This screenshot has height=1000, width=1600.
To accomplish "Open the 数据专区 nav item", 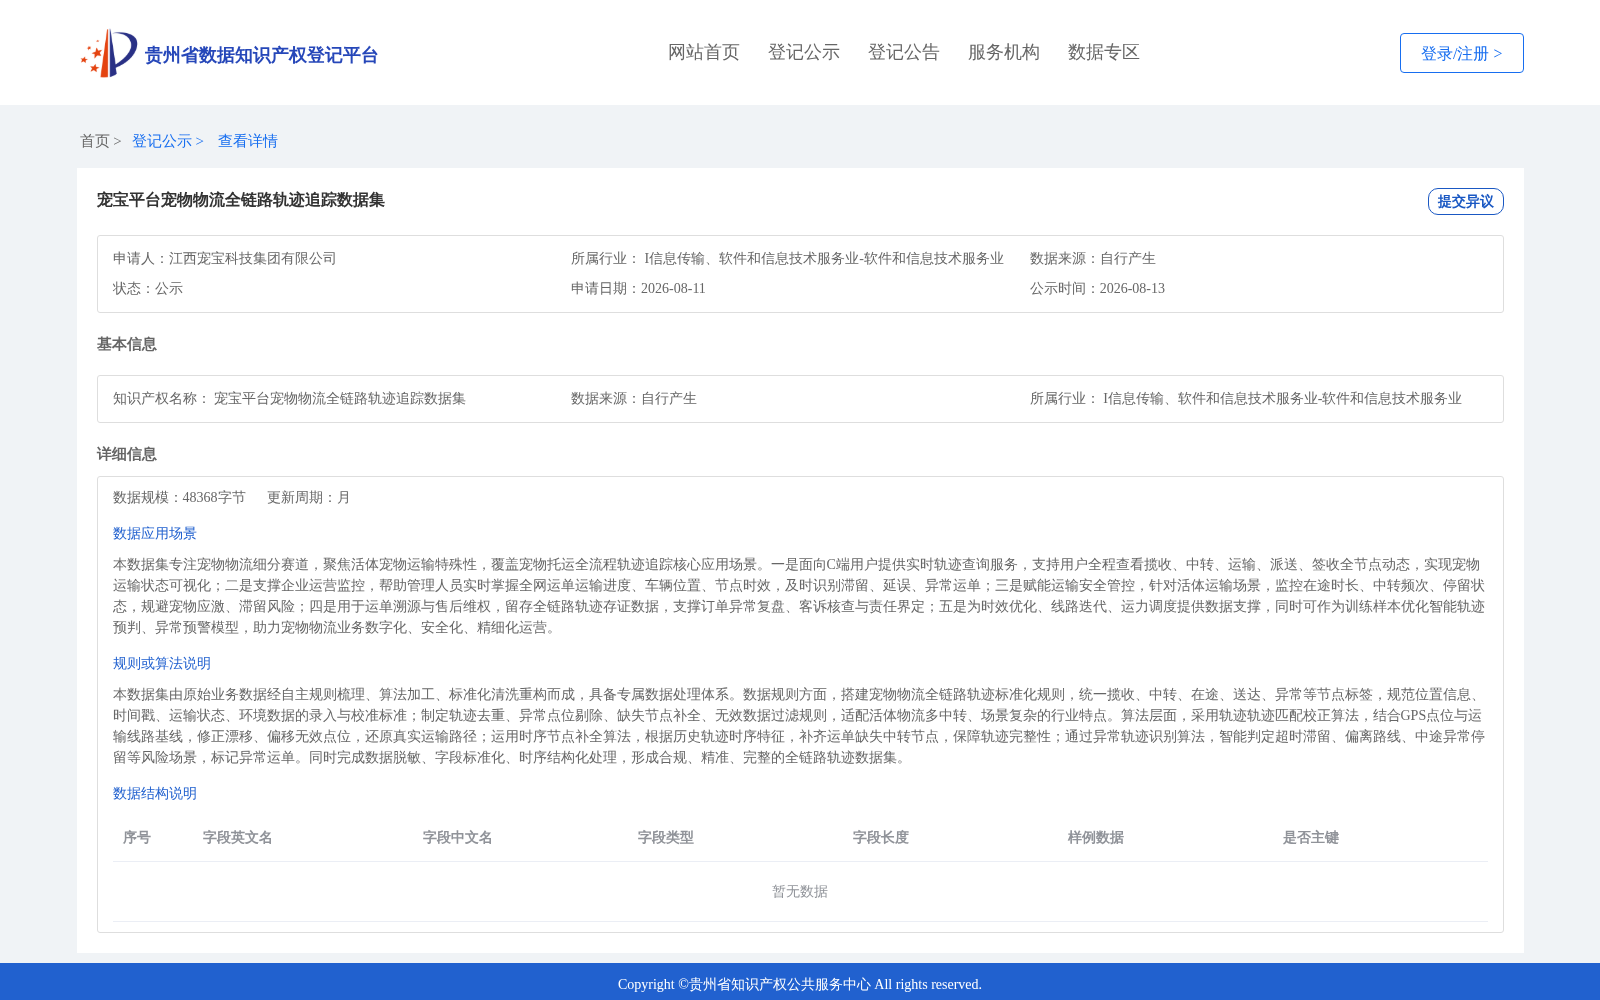I will tap(1104, 52).
